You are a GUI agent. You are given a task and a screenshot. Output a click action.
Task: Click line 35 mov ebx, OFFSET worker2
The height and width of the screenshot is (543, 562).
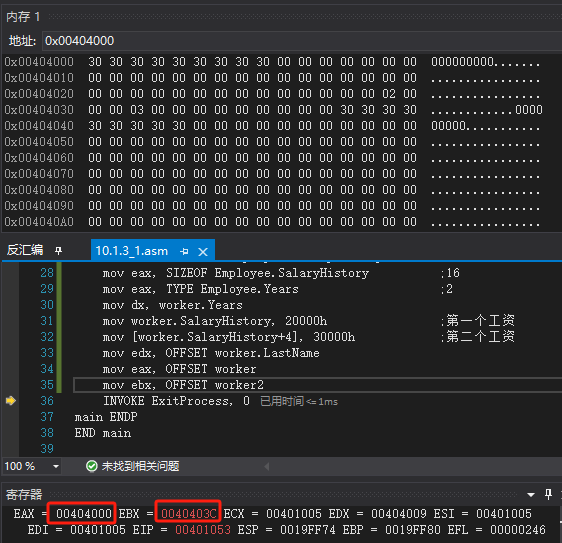(183, 385)
